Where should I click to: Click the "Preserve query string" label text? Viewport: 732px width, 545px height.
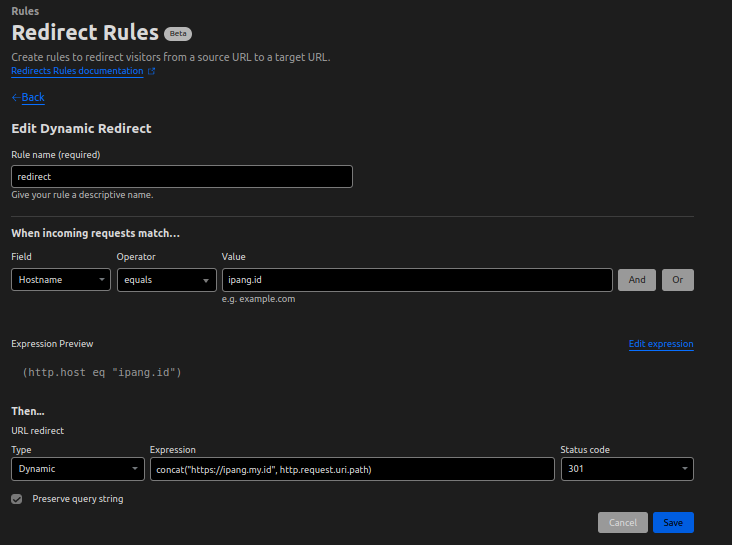click(x=78, y=499)
